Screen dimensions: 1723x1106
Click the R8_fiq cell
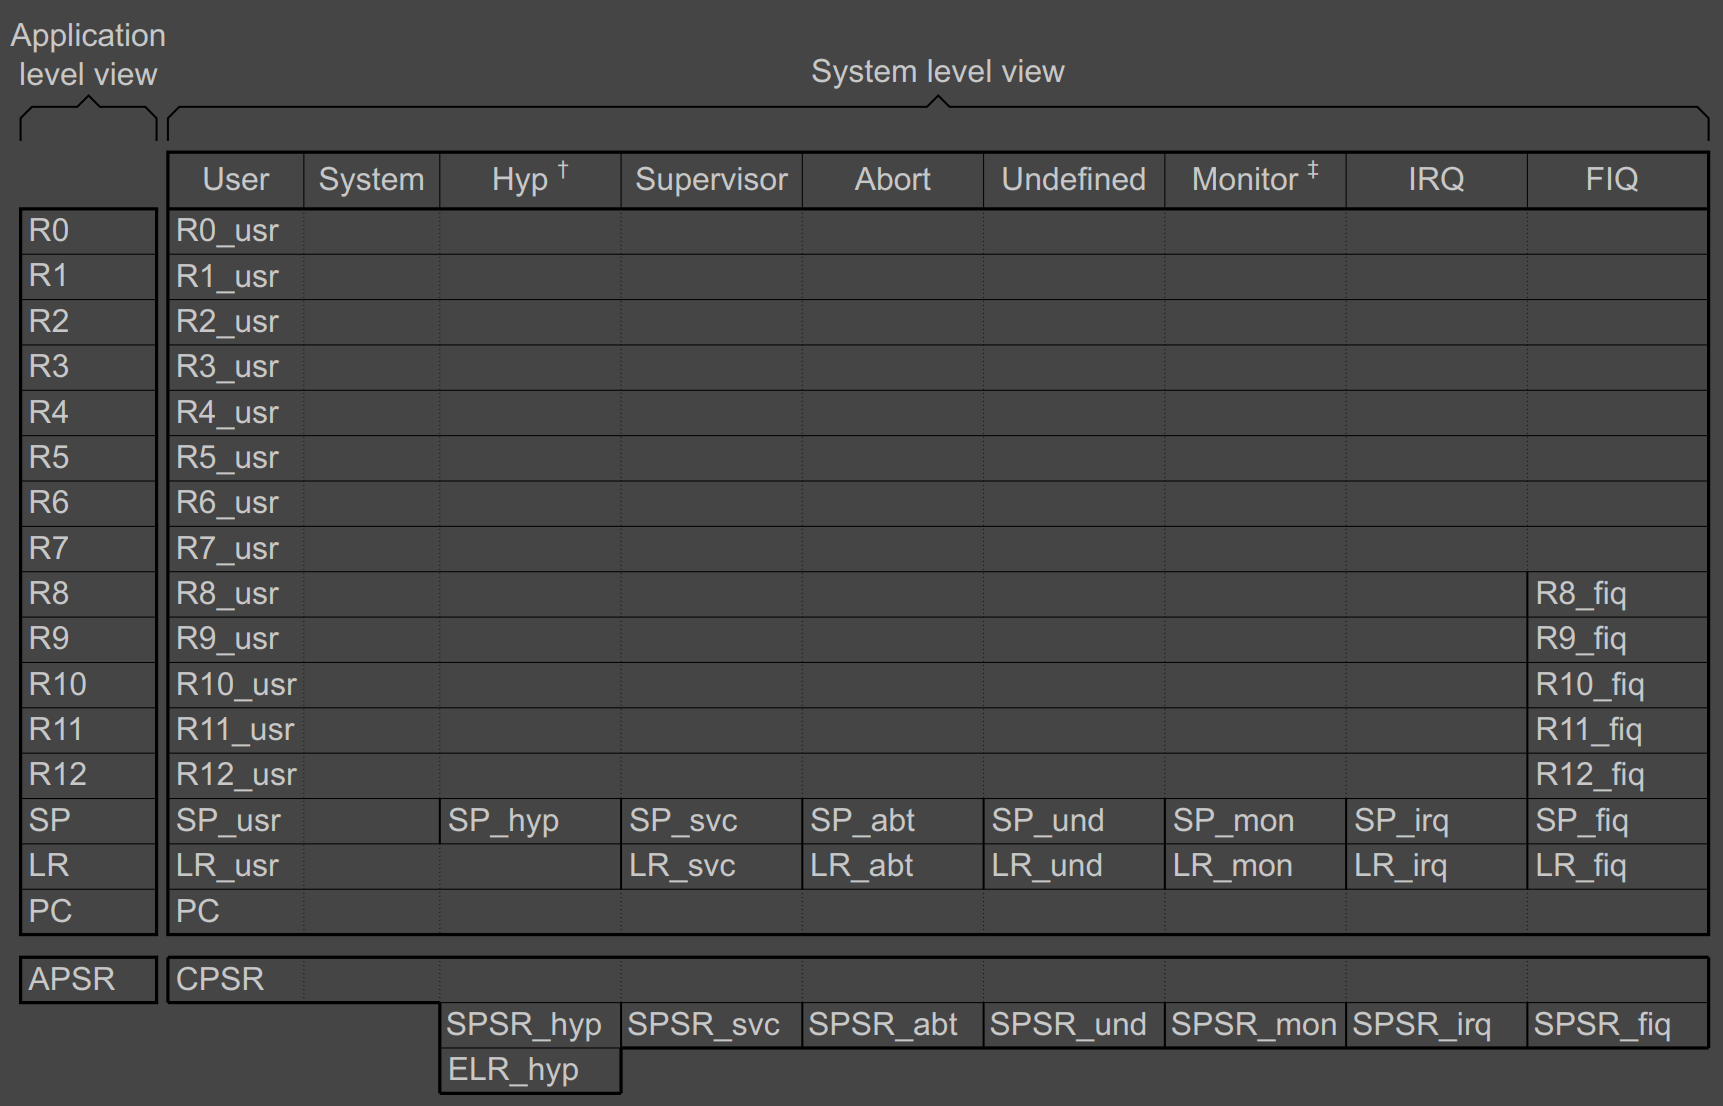click(1617, 594)
